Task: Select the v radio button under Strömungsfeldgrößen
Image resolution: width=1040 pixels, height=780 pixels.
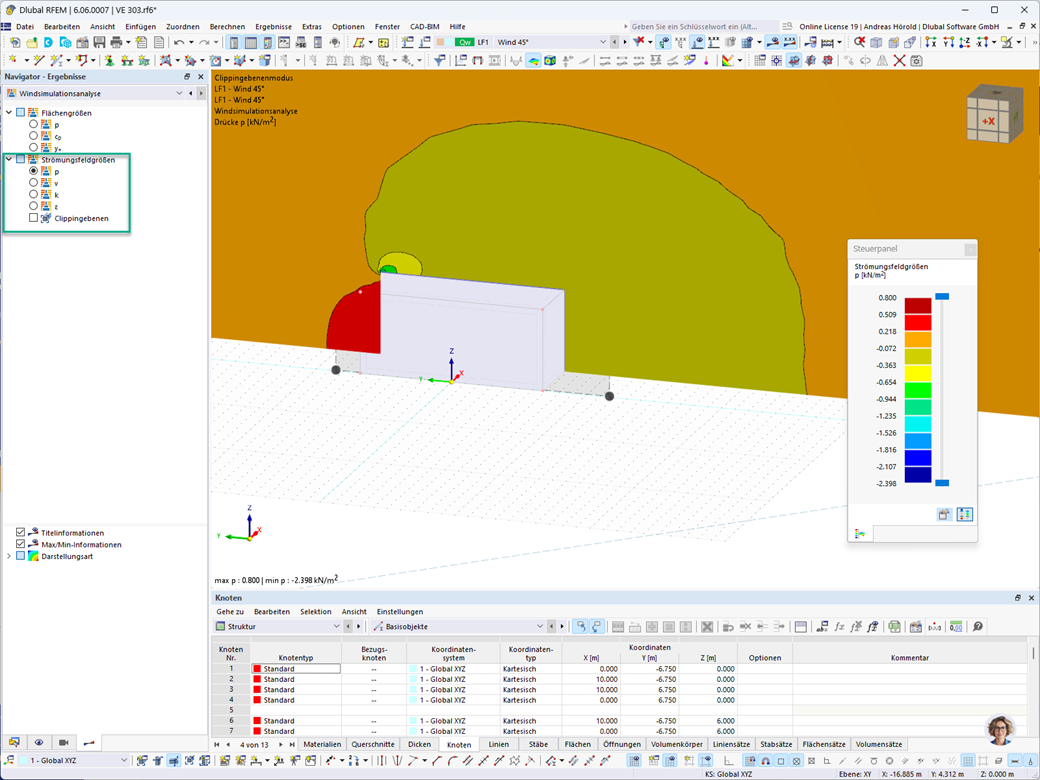Action: (x=33, y=182)
